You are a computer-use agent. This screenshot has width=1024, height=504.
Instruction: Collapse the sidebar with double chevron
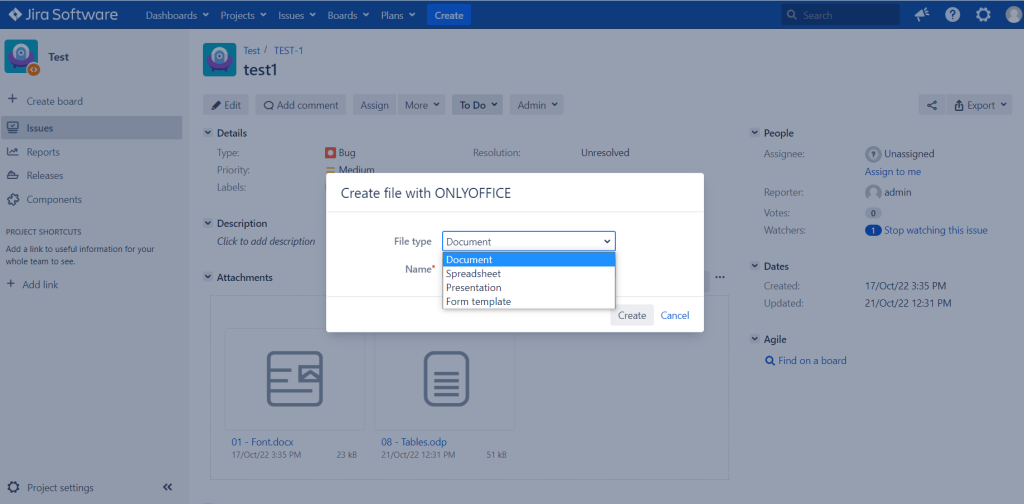(x=167, y=487)
